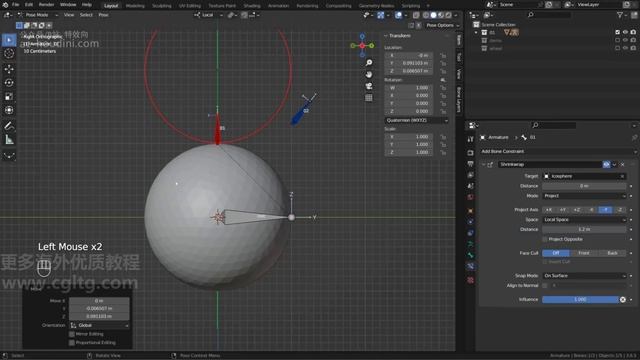The height and width of the screenshot is (360, 640).
Task: Select the Breakdowner pose tool
Action: coord(9,156)
